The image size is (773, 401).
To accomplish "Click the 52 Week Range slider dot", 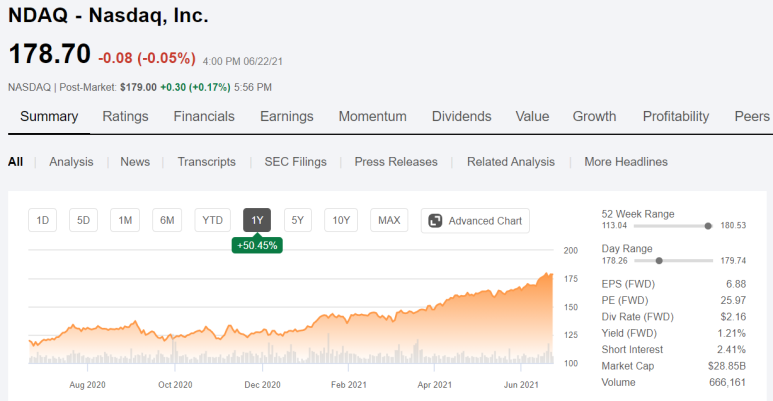I will click(708, 226).
